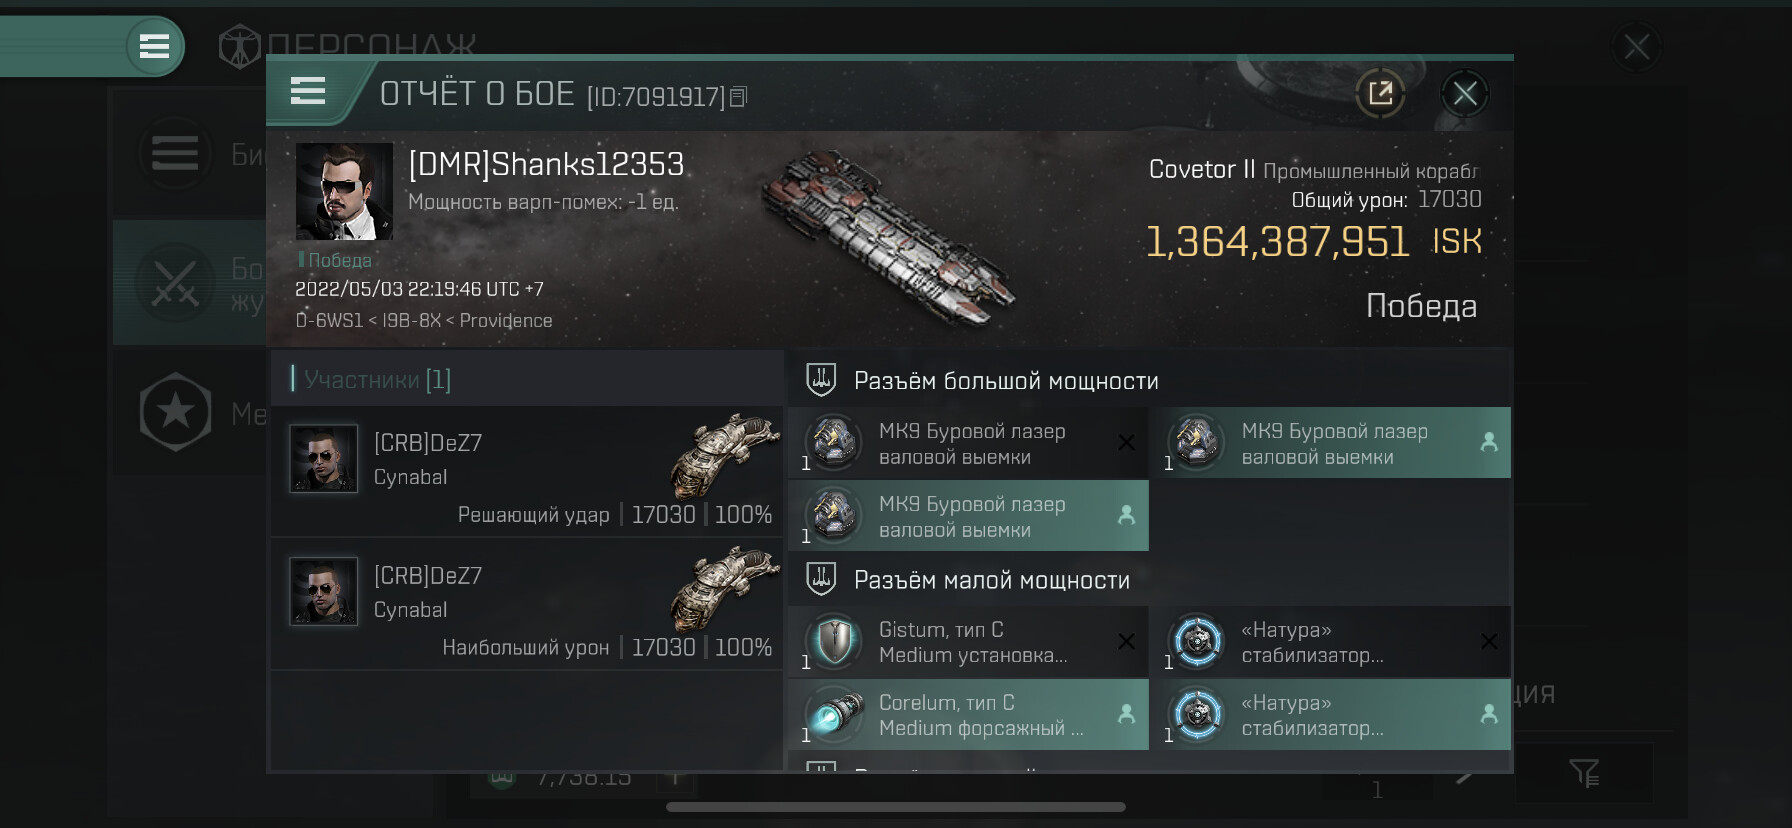Copy the report ID icon
Image resolution: width=1792 pixels, height=828 pixels.
pyautogui.click(x=738, y=97)
